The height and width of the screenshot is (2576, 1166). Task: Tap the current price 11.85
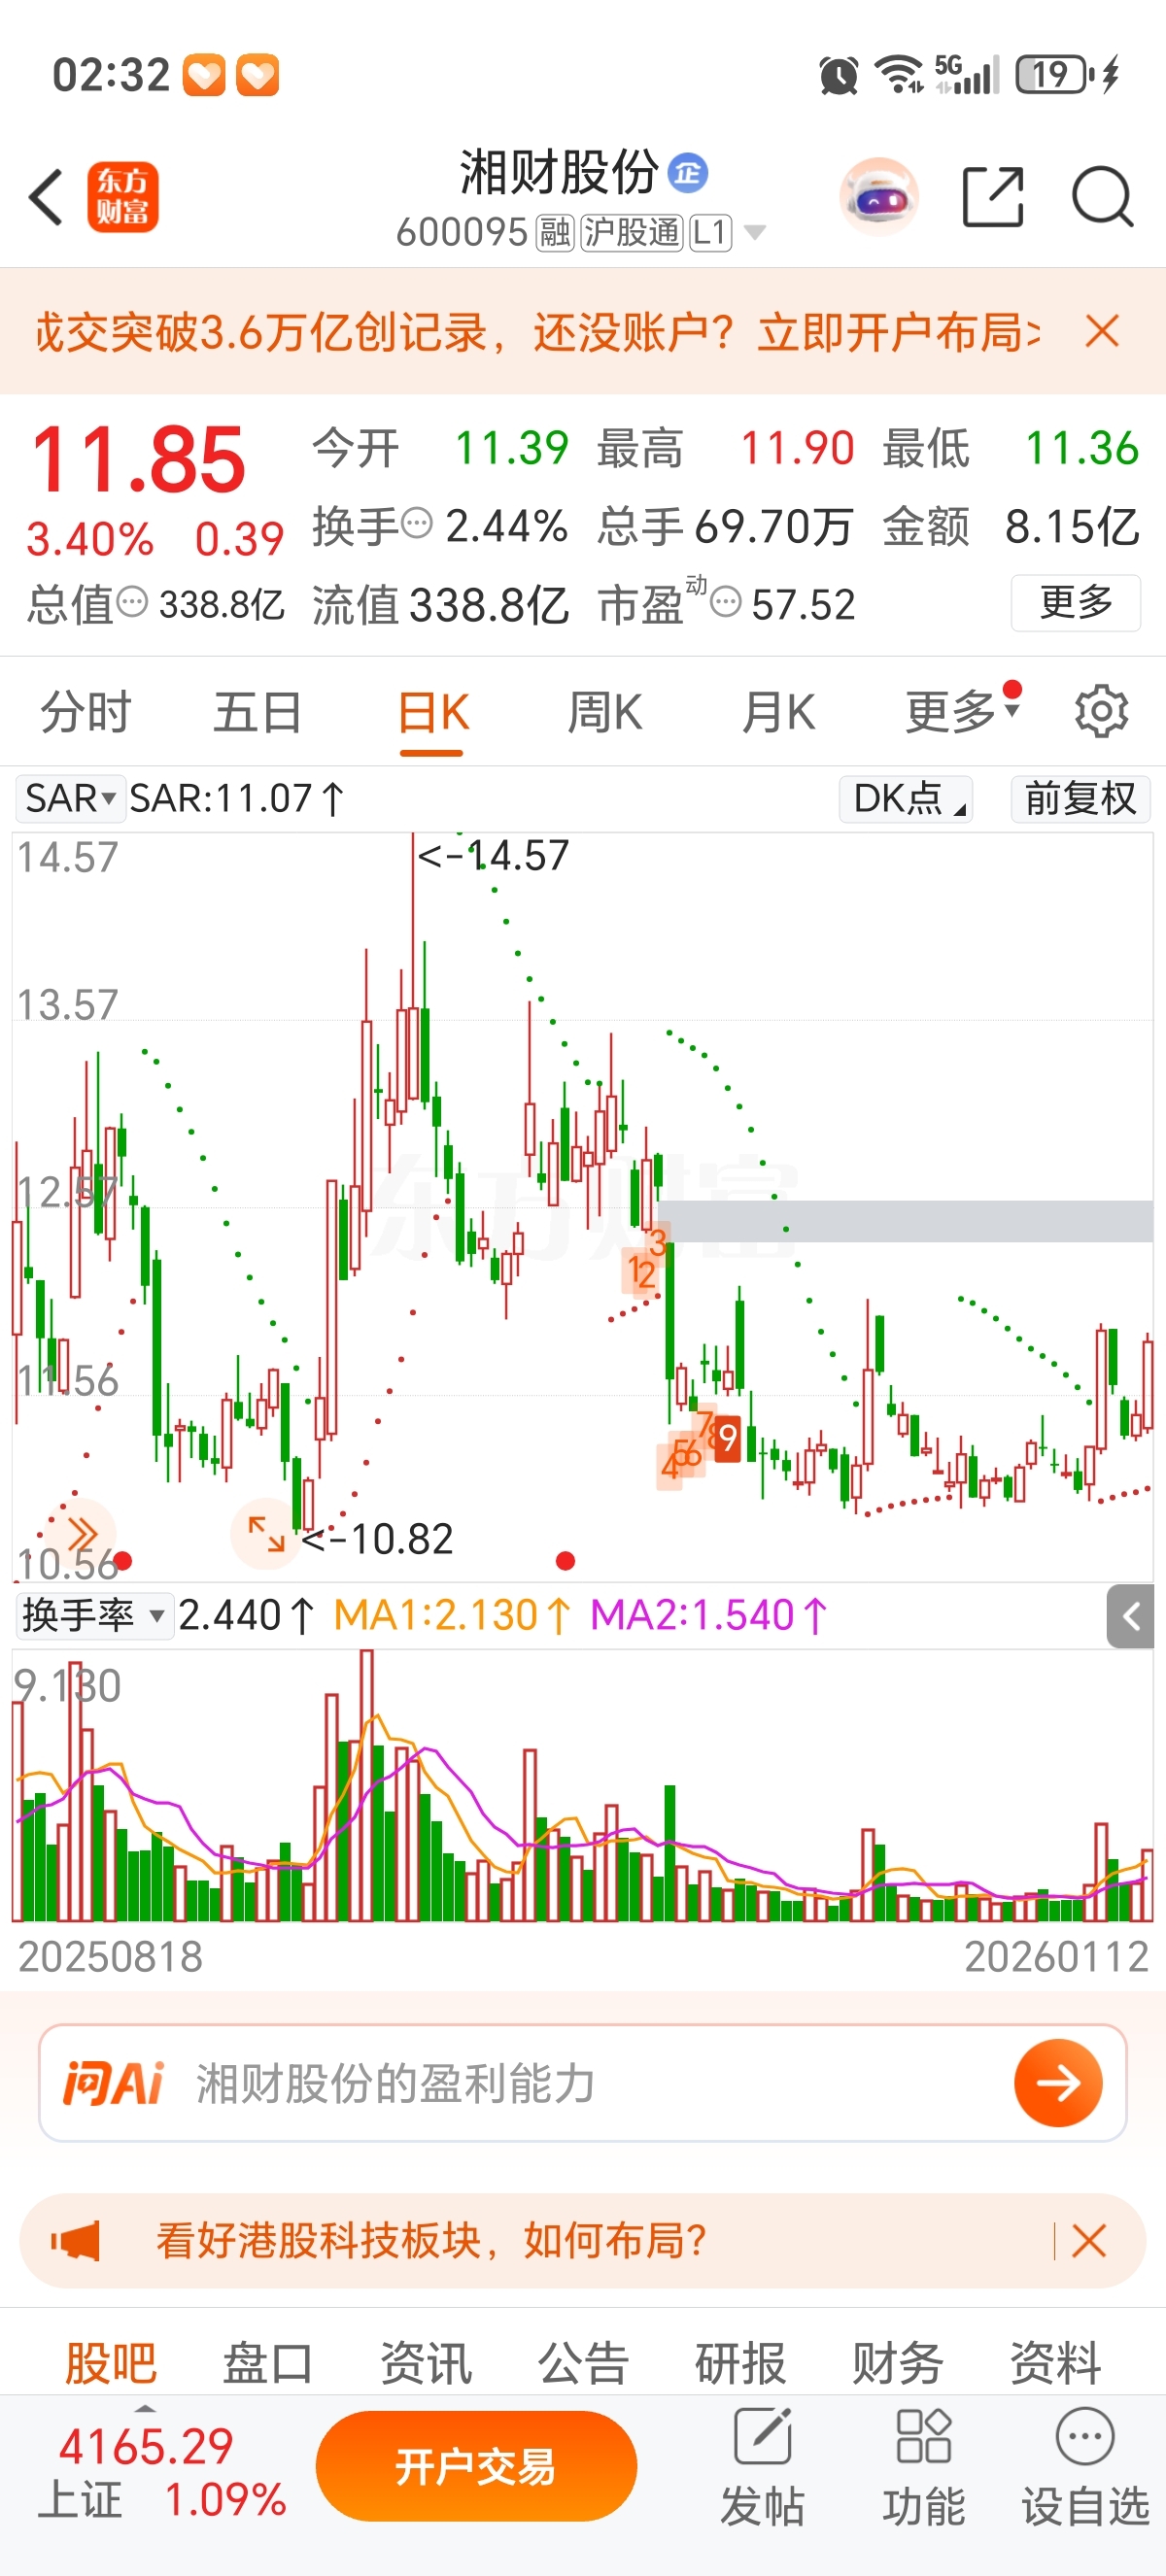pos(138,460)
